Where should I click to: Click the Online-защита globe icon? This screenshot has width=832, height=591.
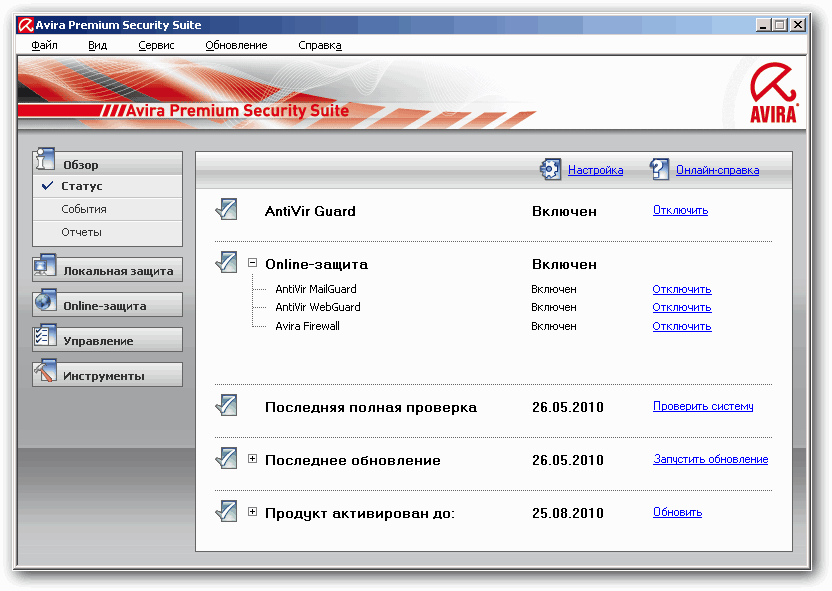click(45, 302)
